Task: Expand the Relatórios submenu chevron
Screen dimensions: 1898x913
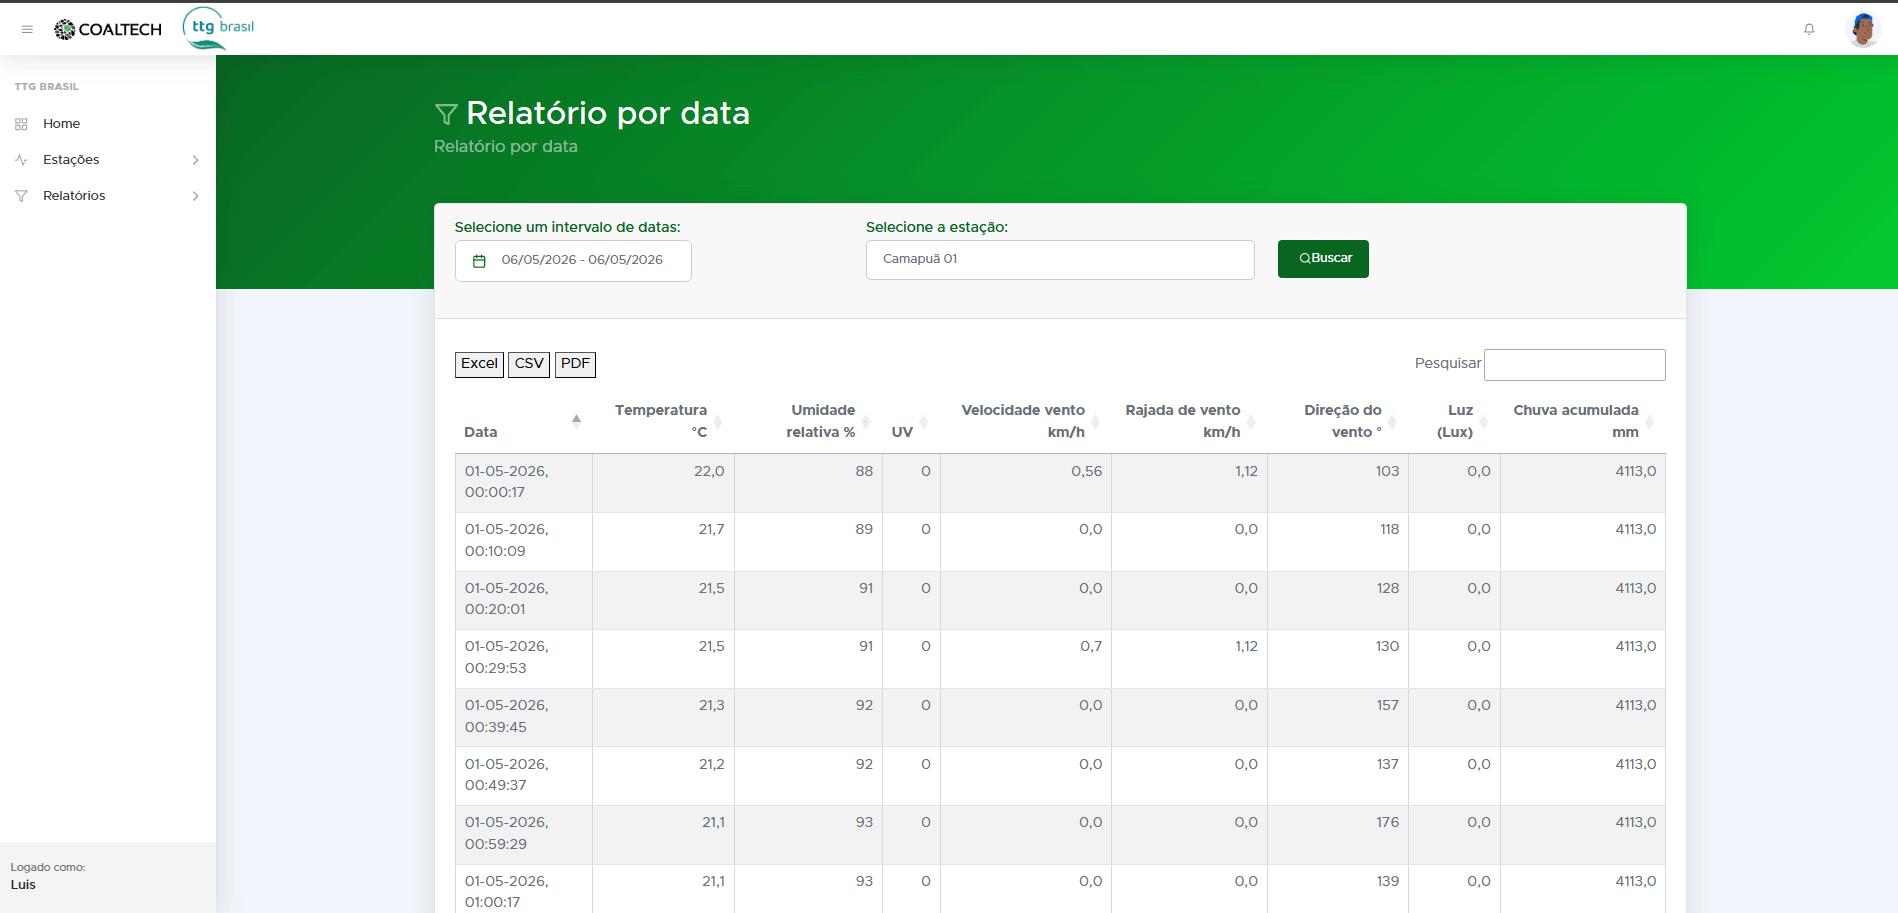Action: point(195,196)
